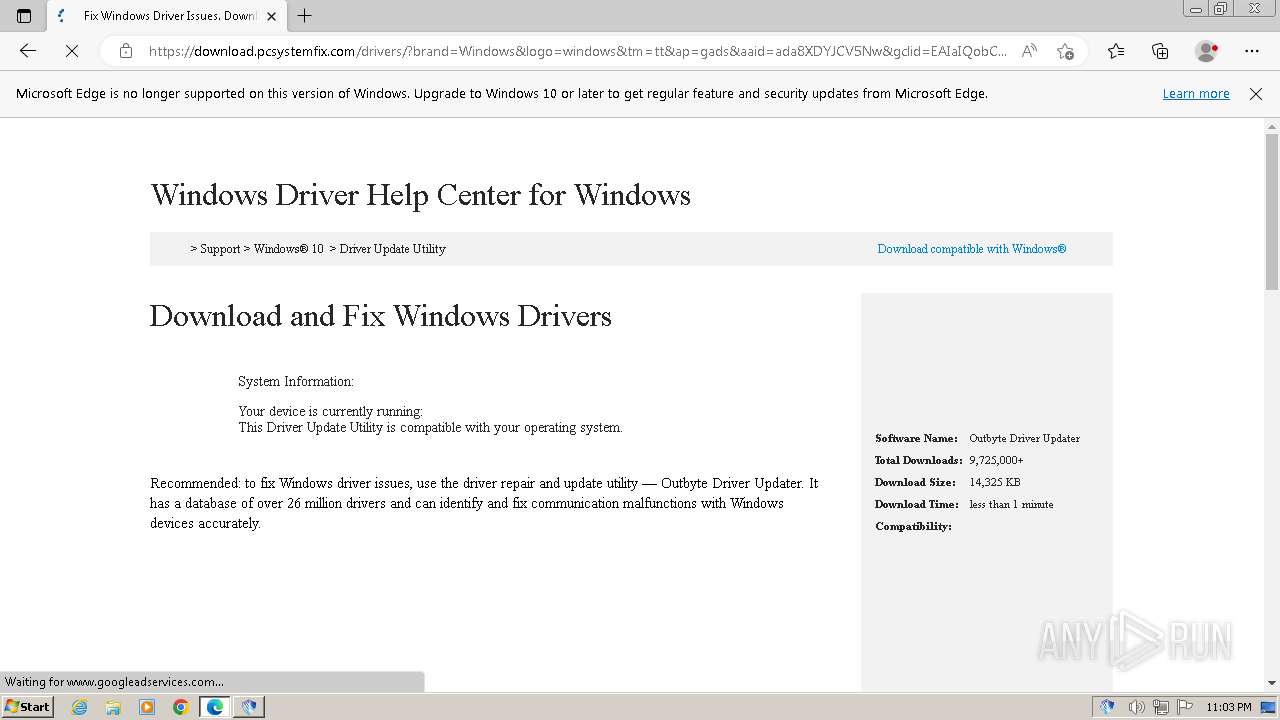Click Download and Fix Windows Drivers heading
The width and height of the screenshot is (1280, 720).
click(380, 316)
